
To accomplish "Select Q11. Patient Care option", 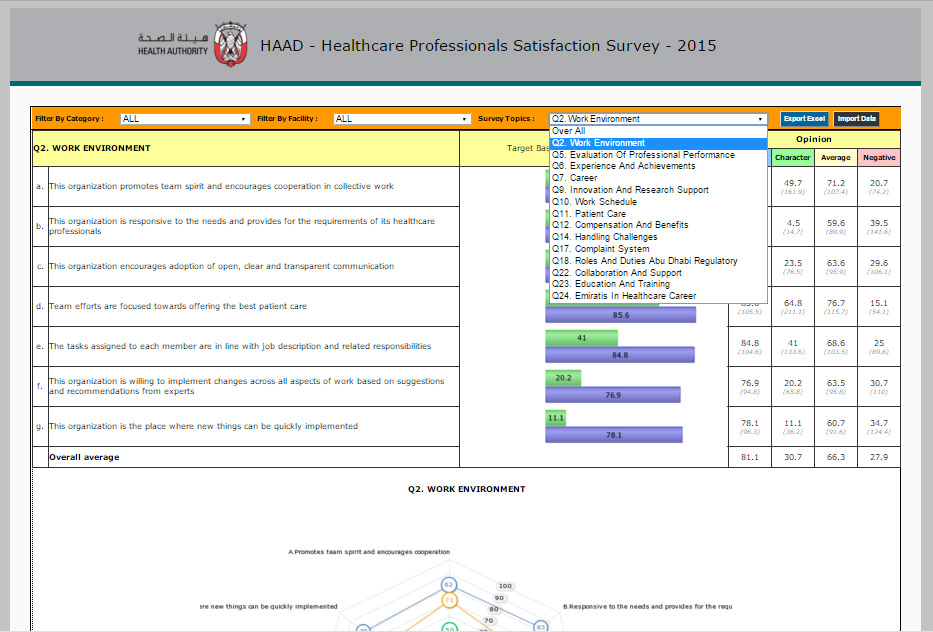I will pos(658,214).
